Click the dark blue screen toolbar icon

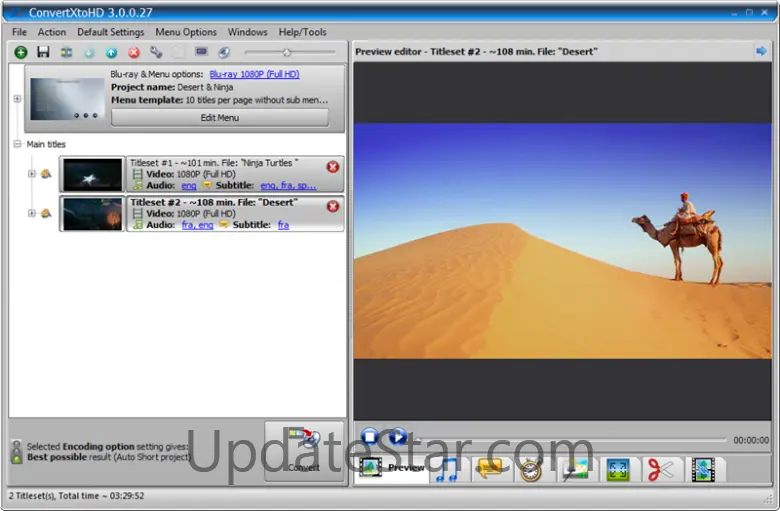tap(201, 52)
